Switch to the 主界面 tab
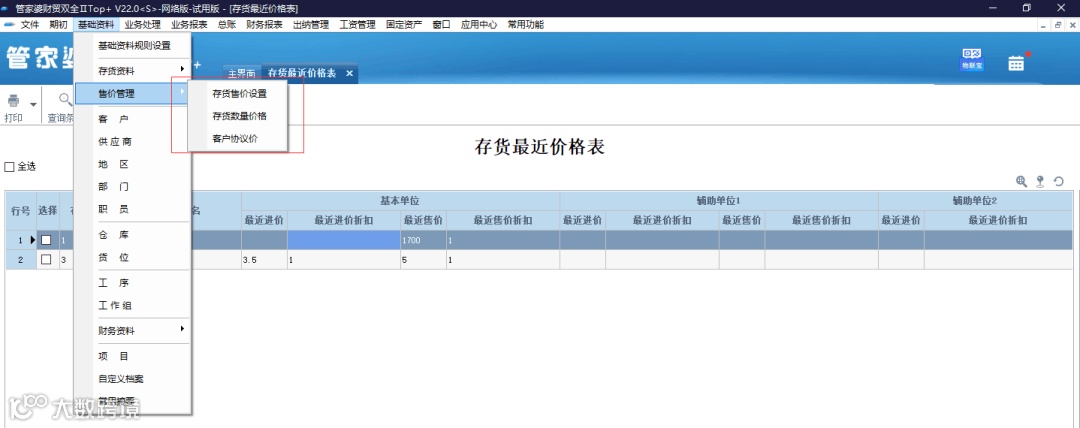 point(242,74)
